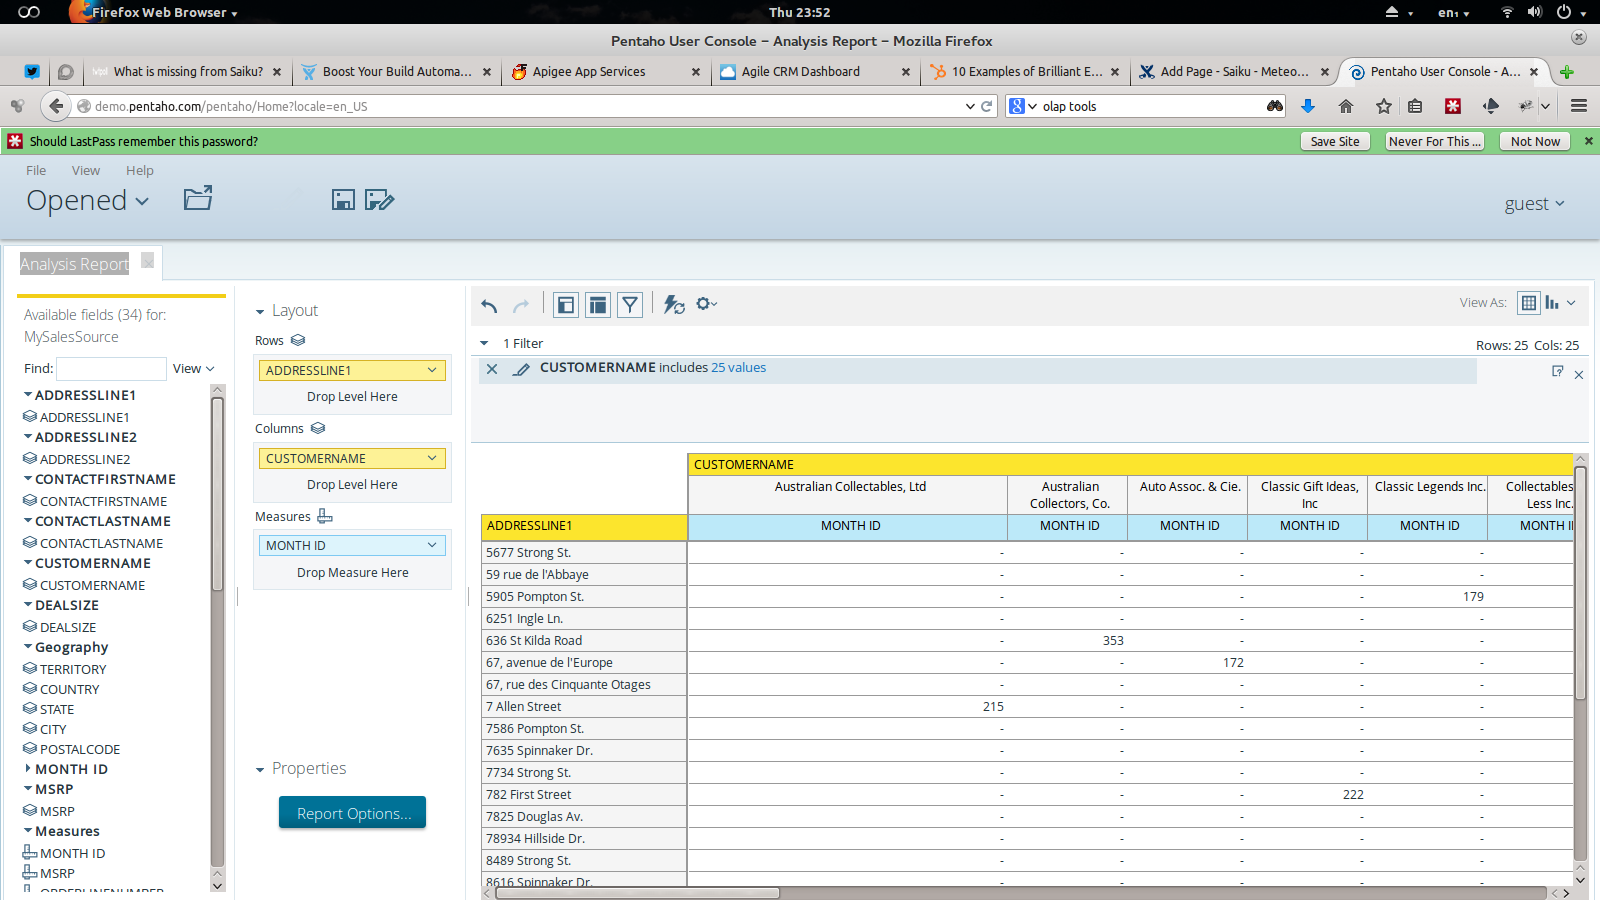The width and height of the screenshot is (1600, 900).
Task: Close the filter panel X on the right
Action: click(1579, 375)
